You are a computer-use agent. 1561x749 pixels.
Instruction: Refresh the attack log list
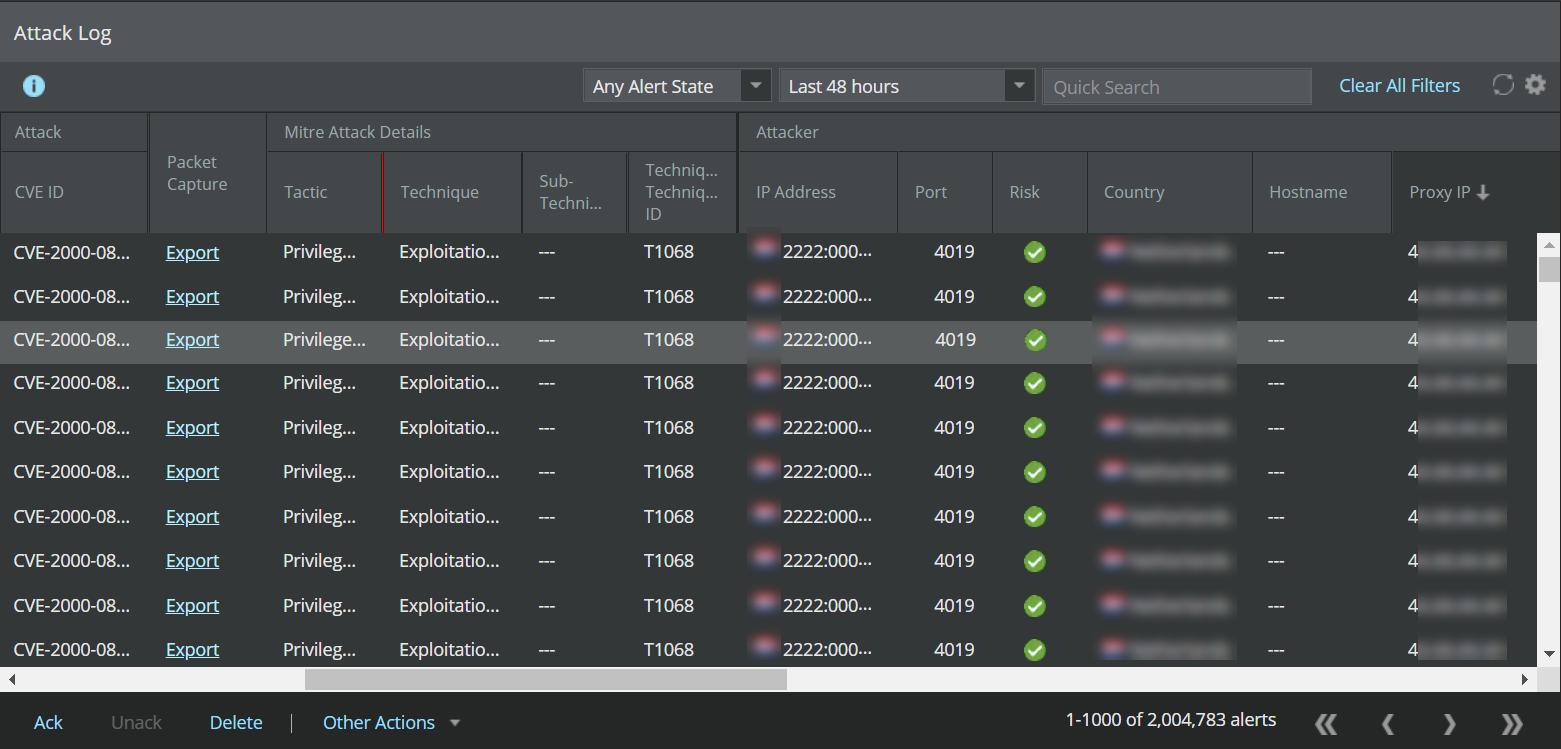point(1503,85)
